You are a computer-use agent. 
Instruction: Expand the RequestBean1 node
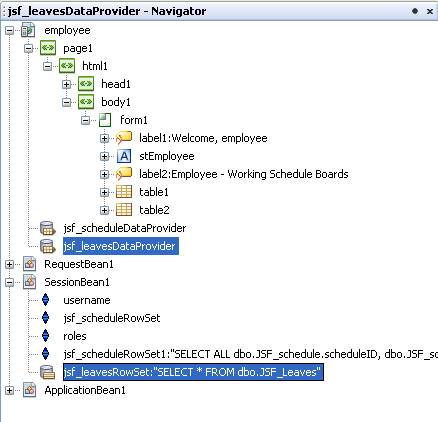(x=9, y=264)
